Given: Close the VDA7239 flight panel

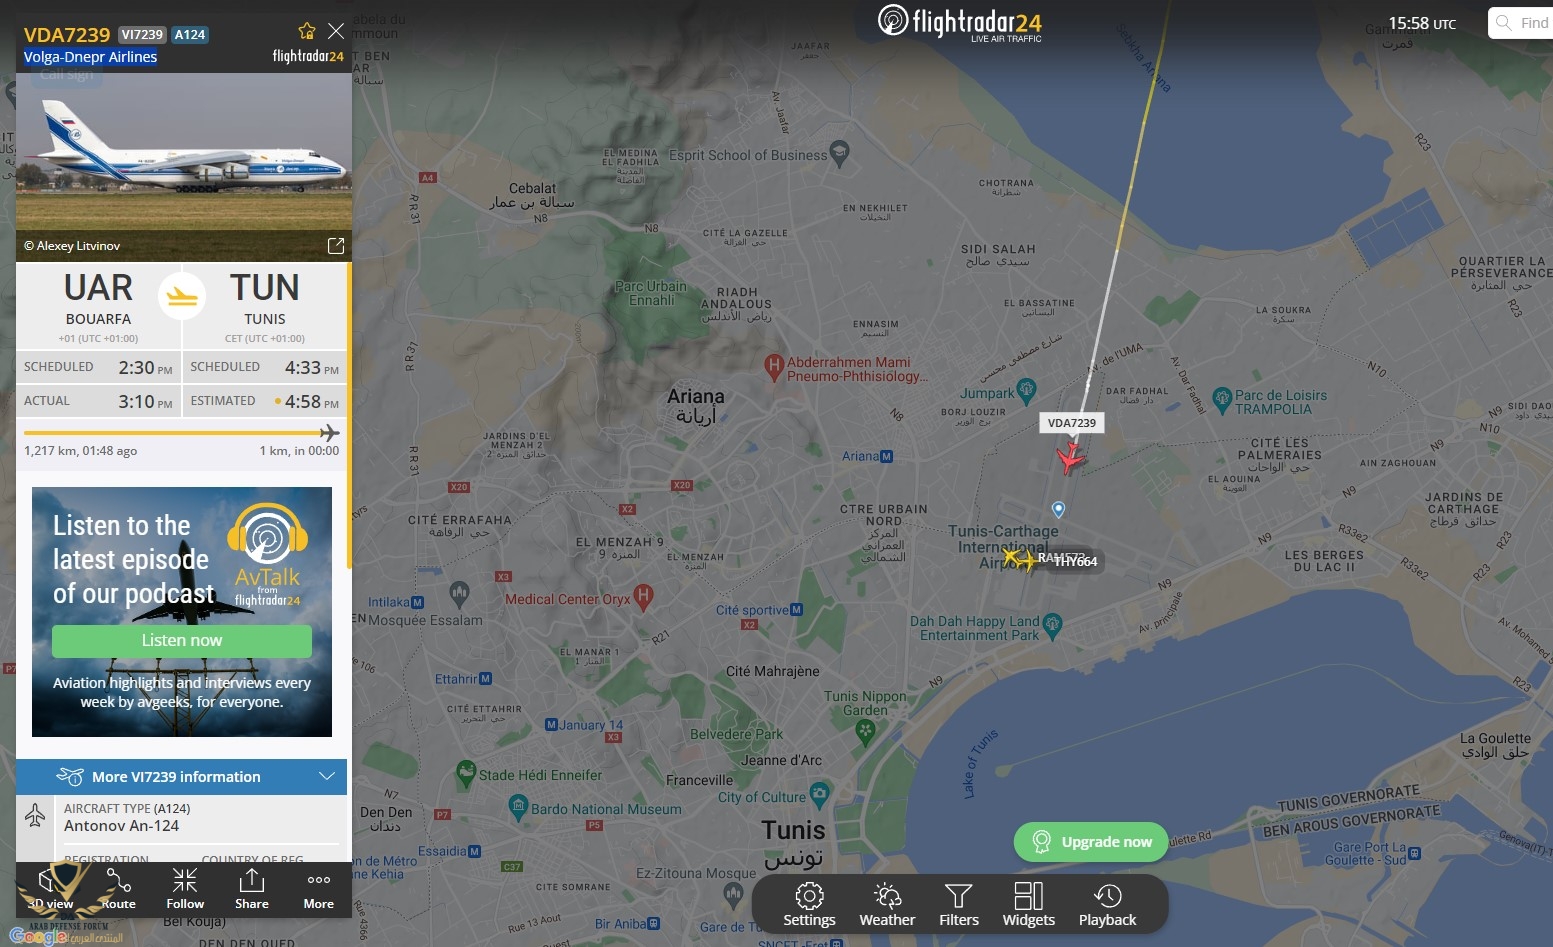Looking at the screenshot, I should click(x=336, y=31).
